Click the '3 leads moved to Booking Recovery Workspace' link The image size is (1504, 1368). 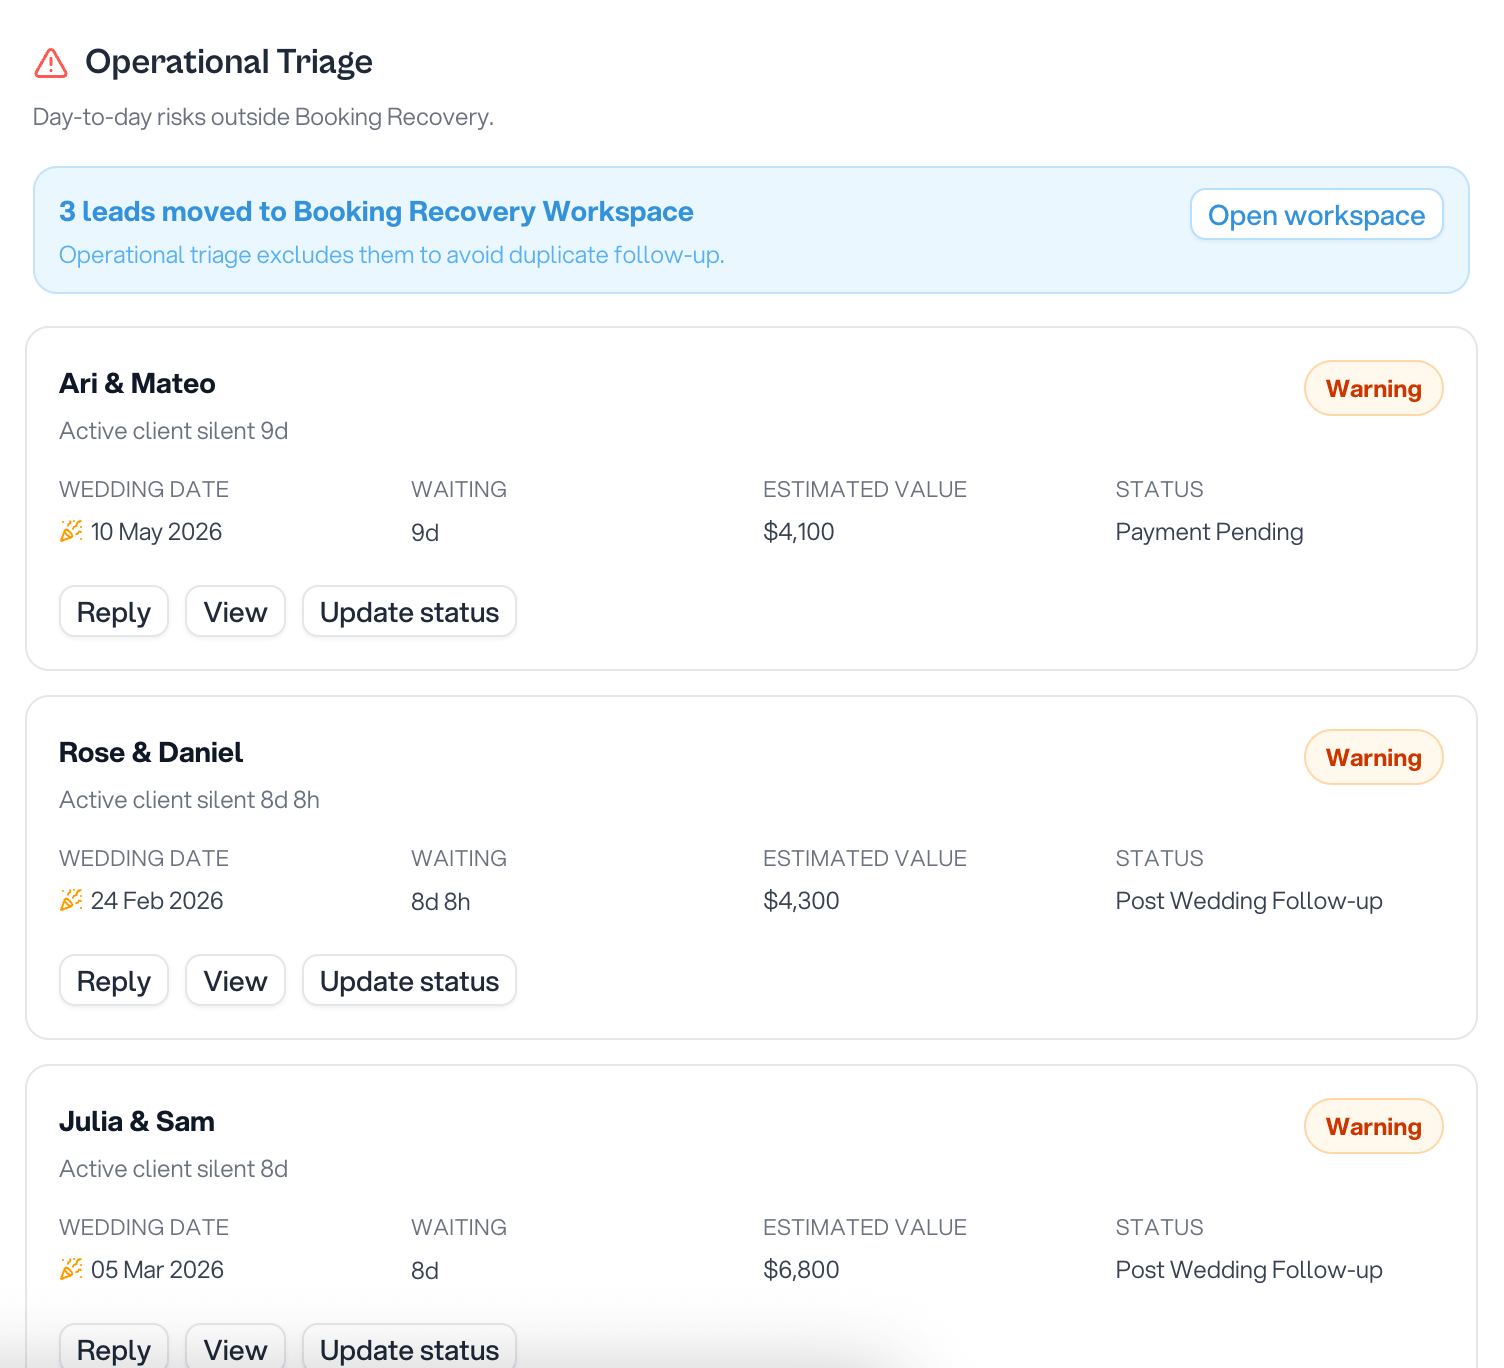click(x=376, y=211)
